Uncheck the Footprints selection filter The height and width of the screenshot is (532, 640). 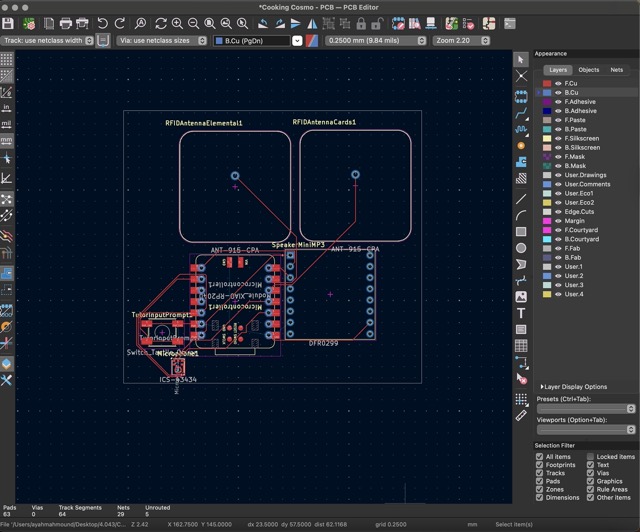tap(540, 465)
